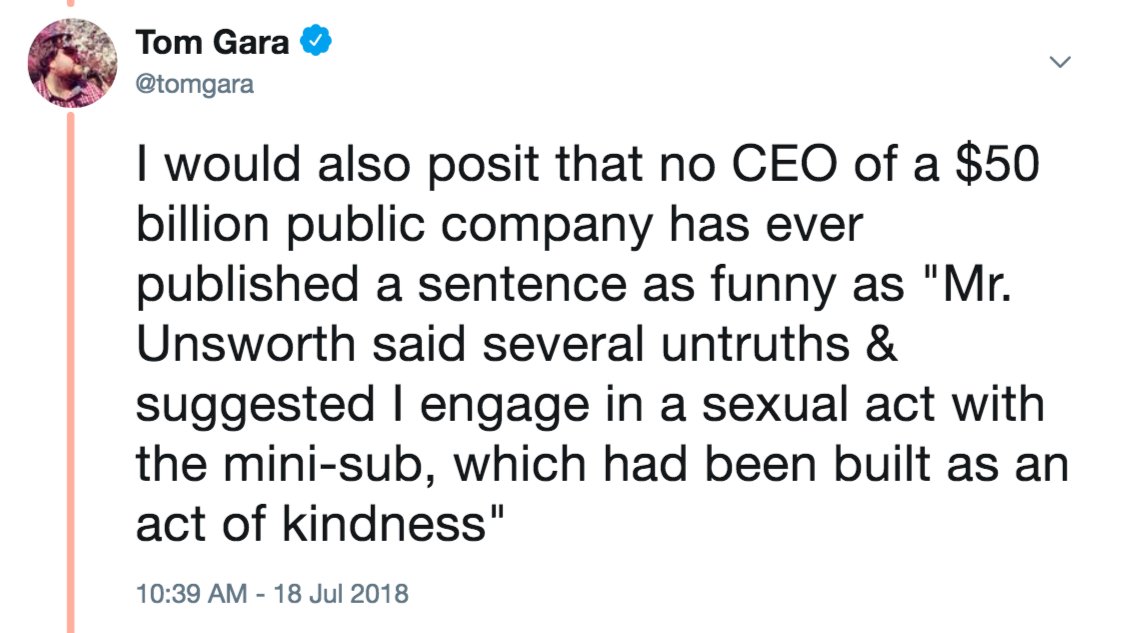Click the word "kindness" ending the tweet

[x=383, y=524]
